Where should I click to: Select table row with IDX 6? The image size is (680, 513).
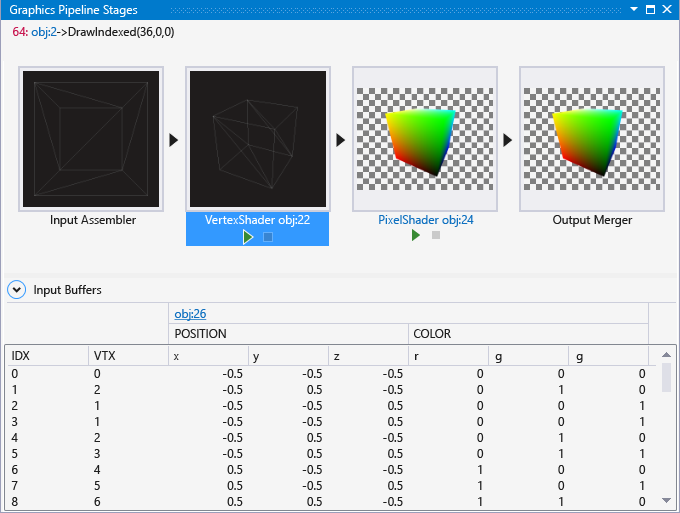coord(331,470)
